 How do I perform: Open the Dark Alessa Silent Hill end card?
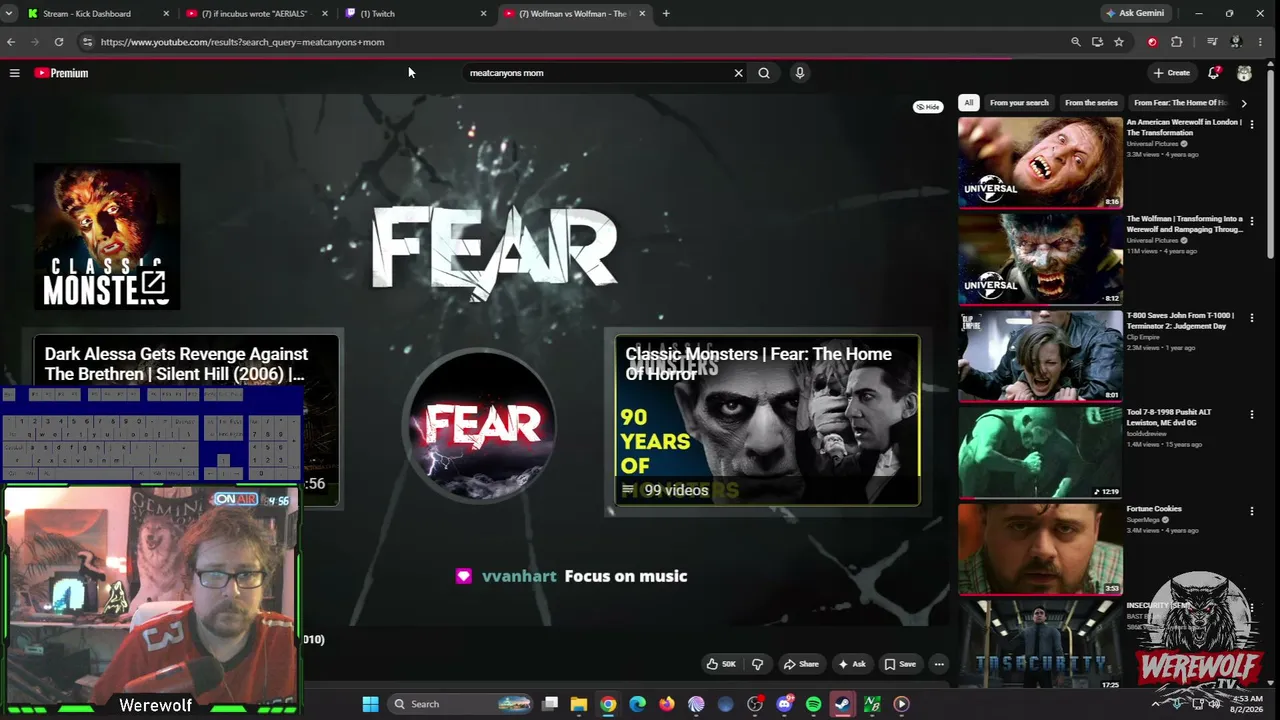pyautogui.click(x=186, y=420)
